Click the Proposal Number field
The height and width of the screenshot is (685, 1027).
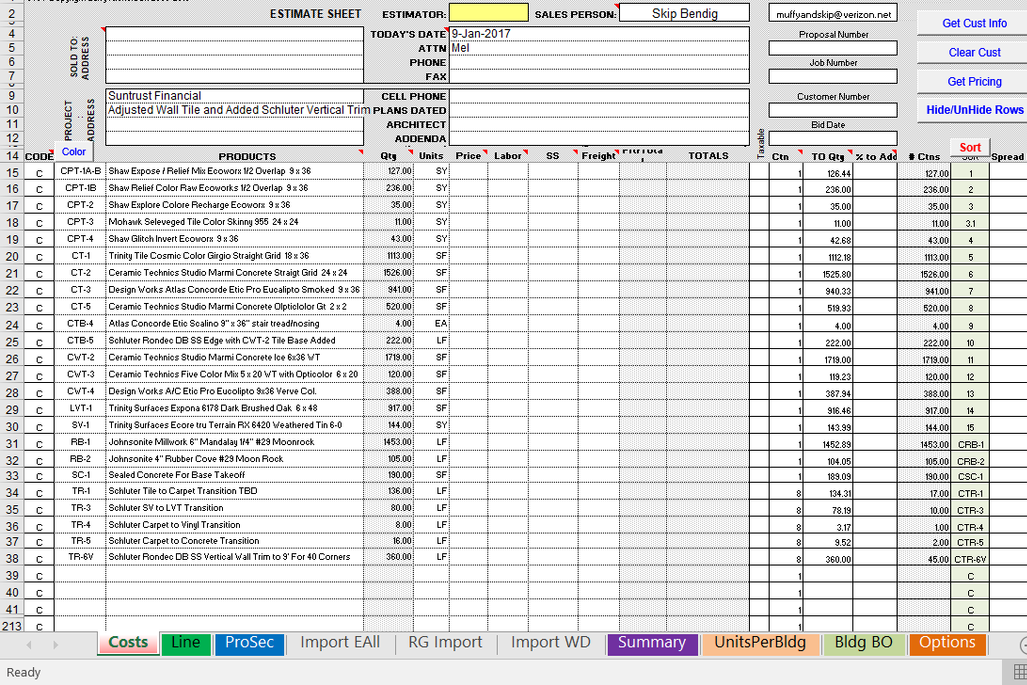[833, 48]
